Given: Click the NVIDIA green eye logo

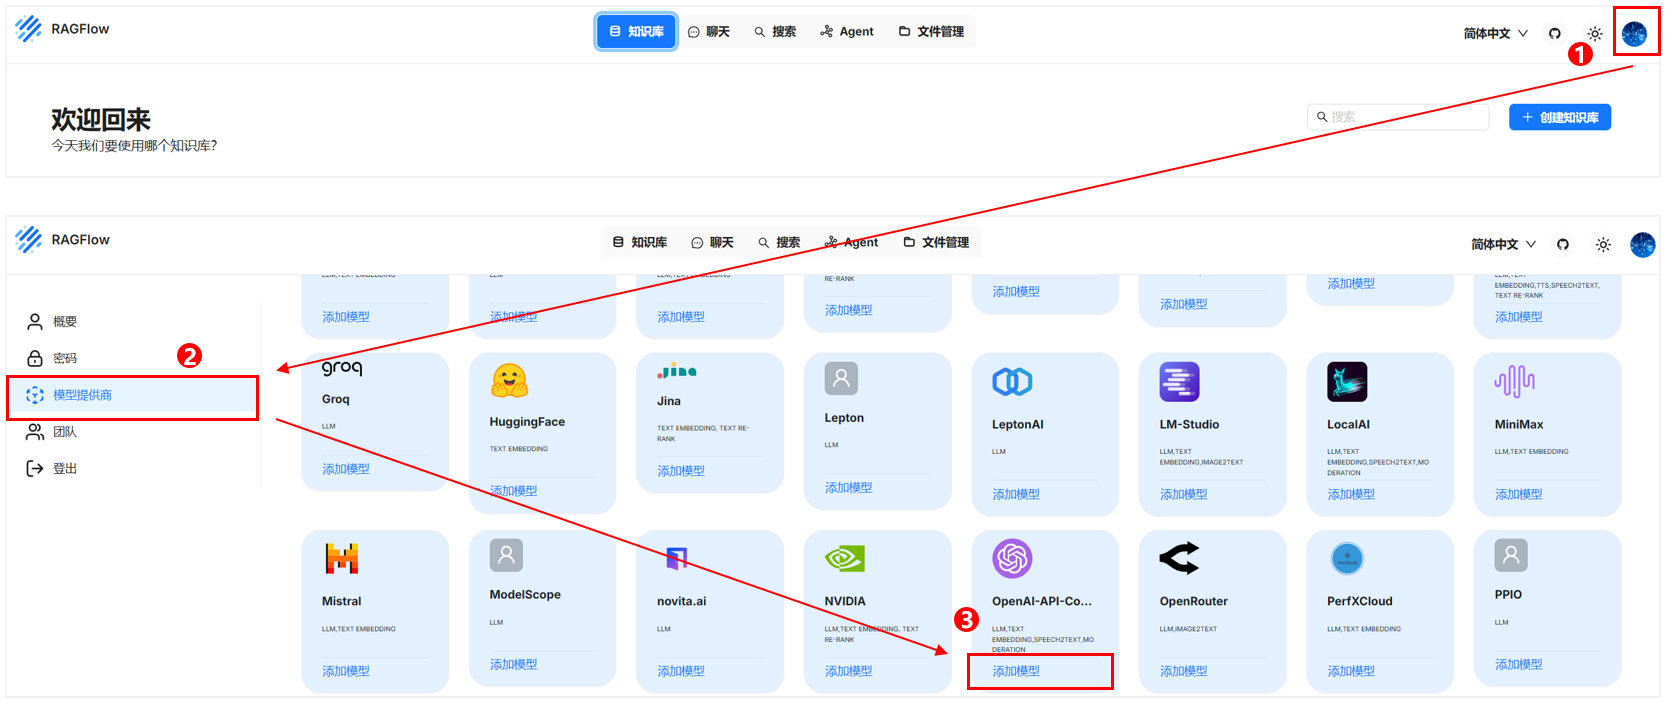Looking at the screenshot, I should [844, 558].
